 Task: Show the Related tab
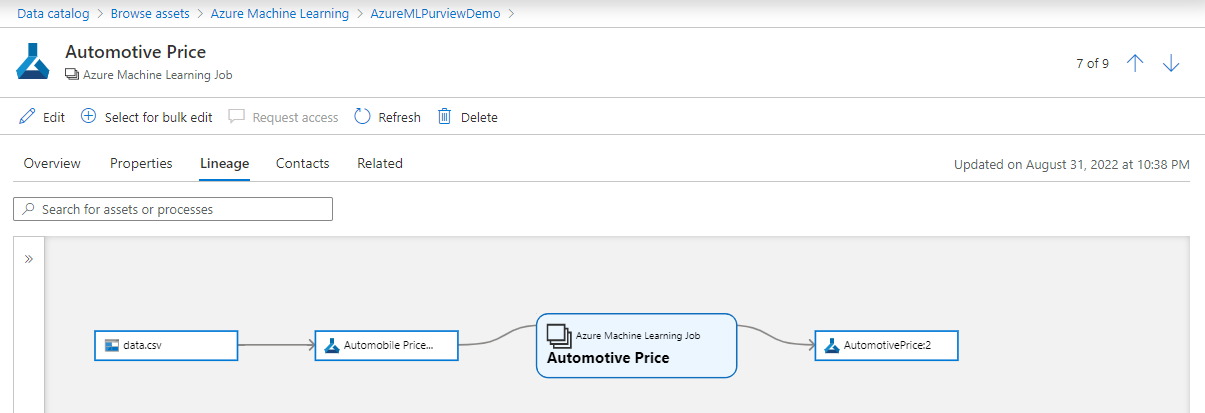point(380,163)
